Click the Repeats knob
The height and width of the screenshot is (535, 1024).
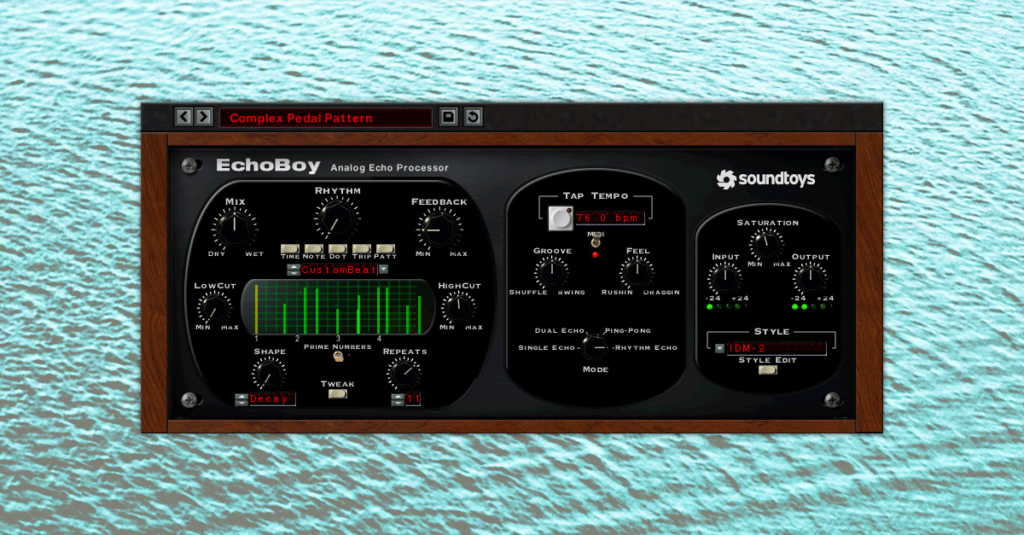(404, 374)
